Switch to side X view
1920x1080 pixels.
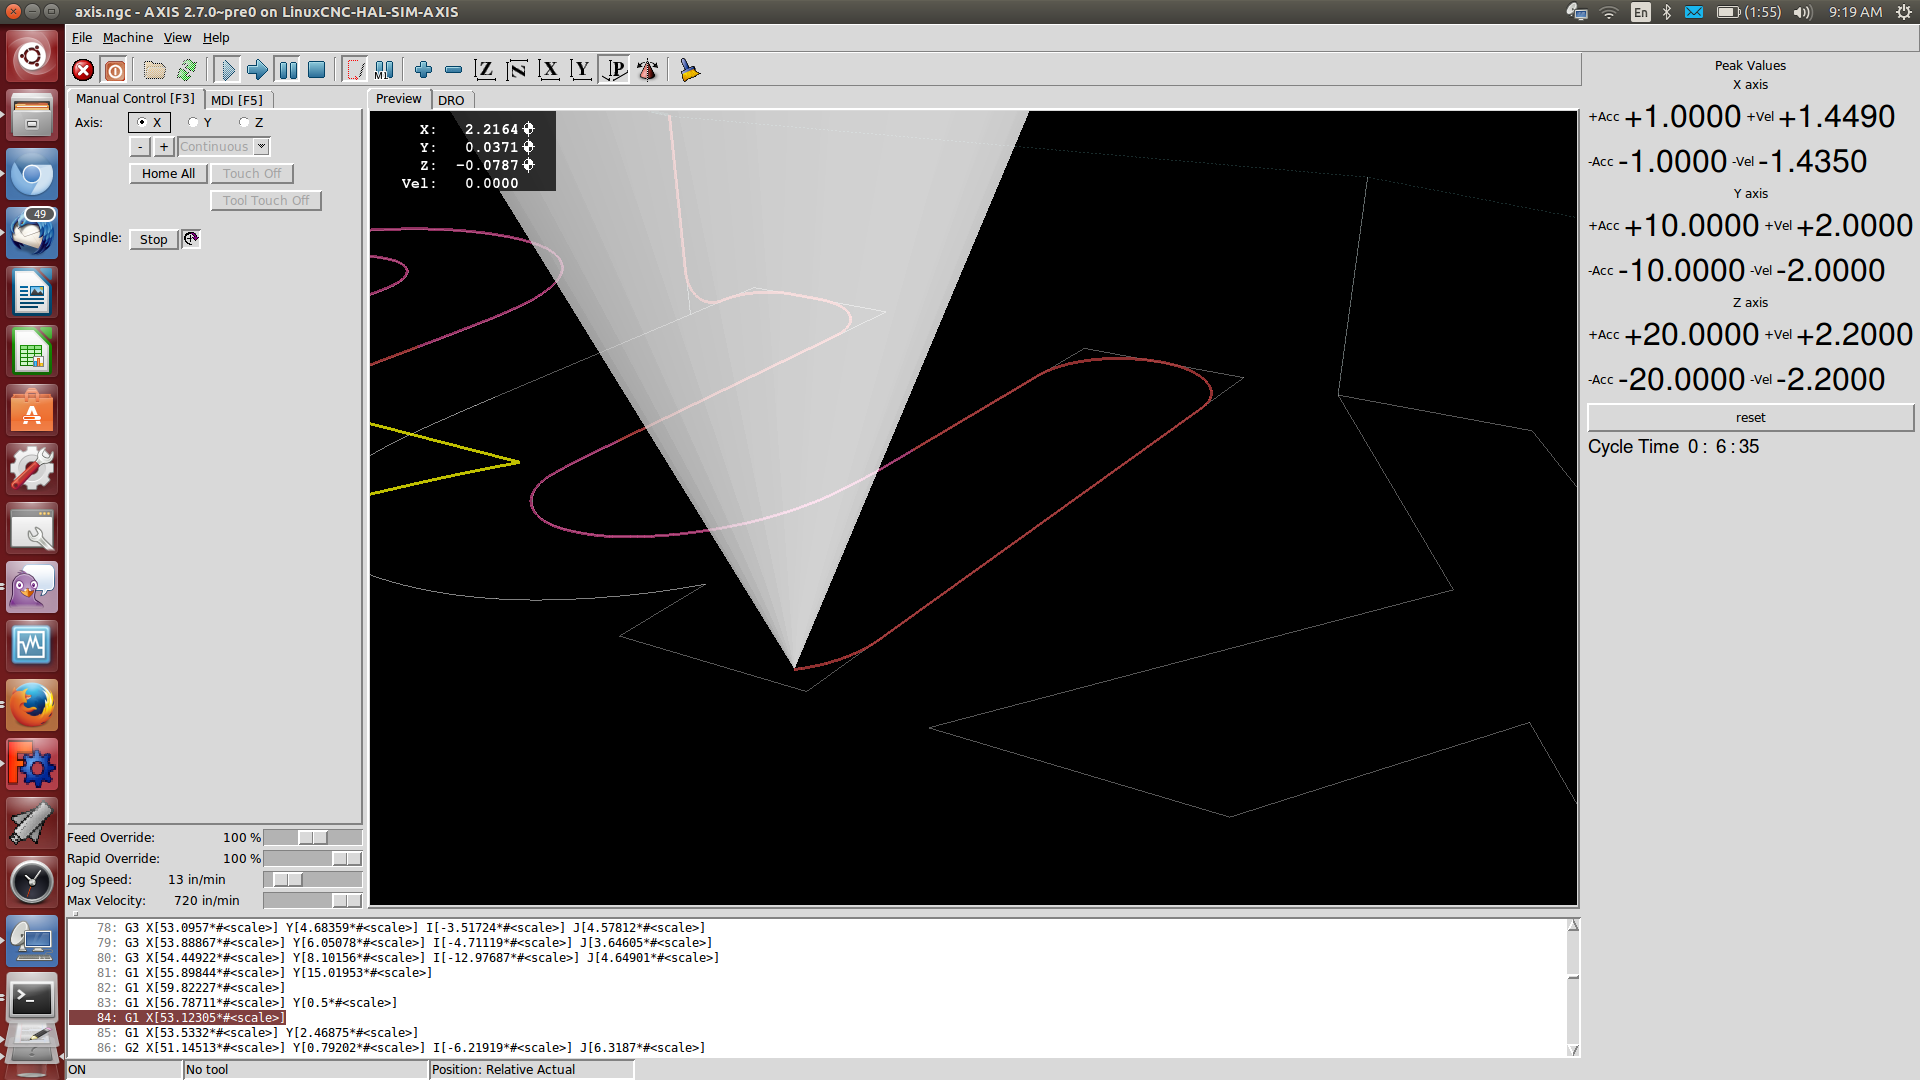[549, 70]
